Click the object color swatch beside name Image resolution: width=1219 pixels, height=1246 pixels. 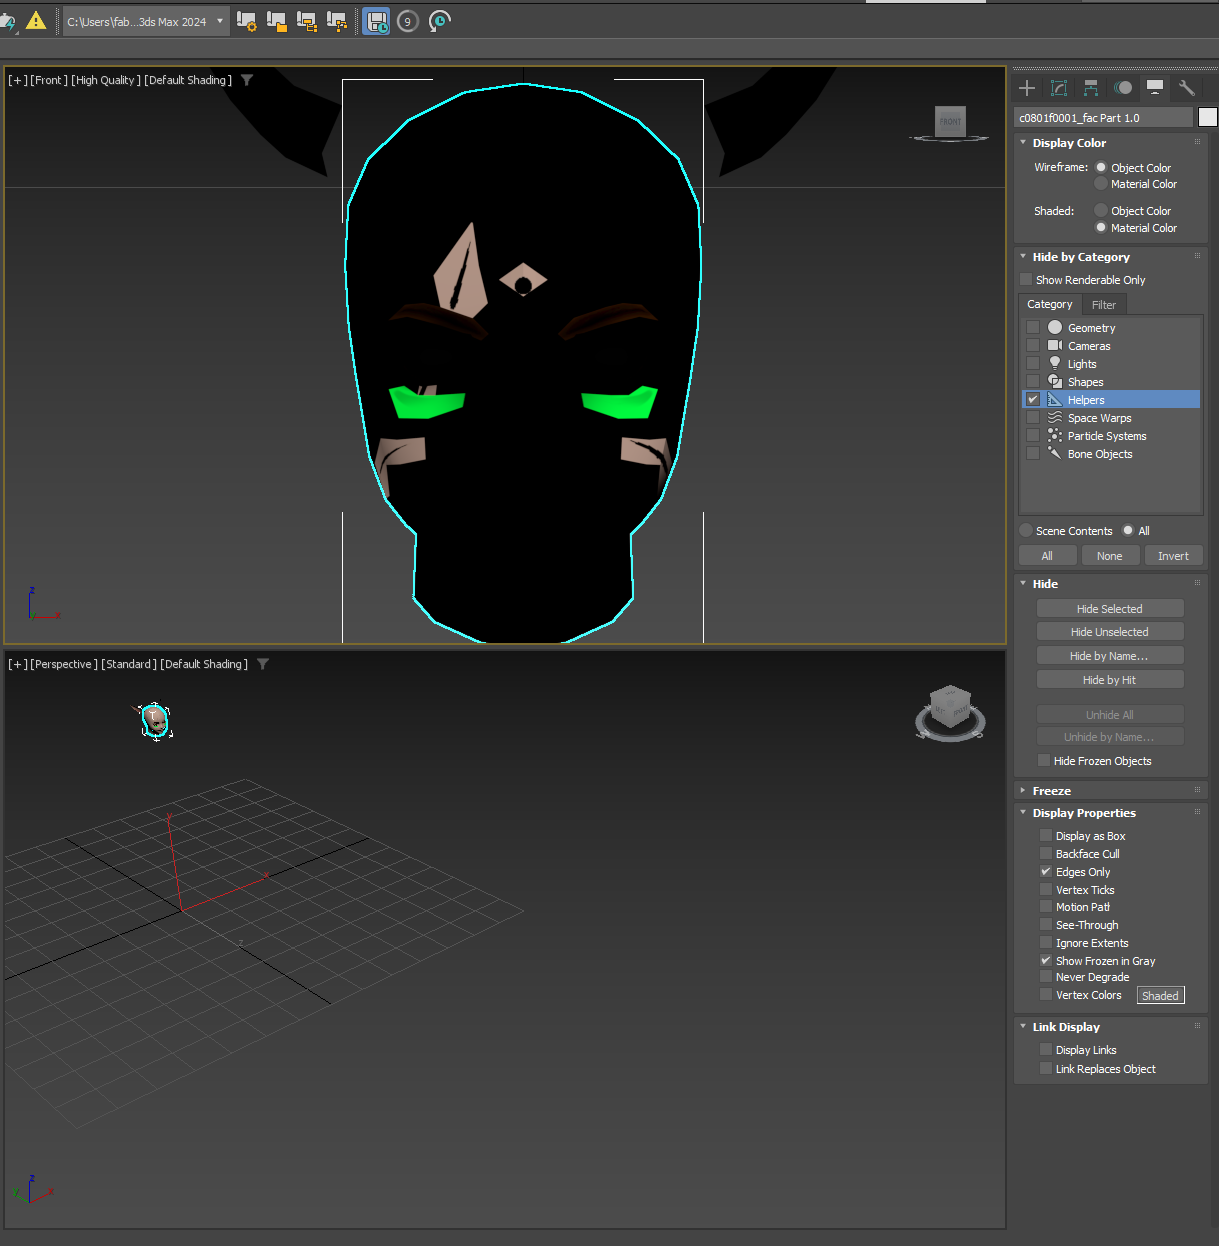[1208, 118]
